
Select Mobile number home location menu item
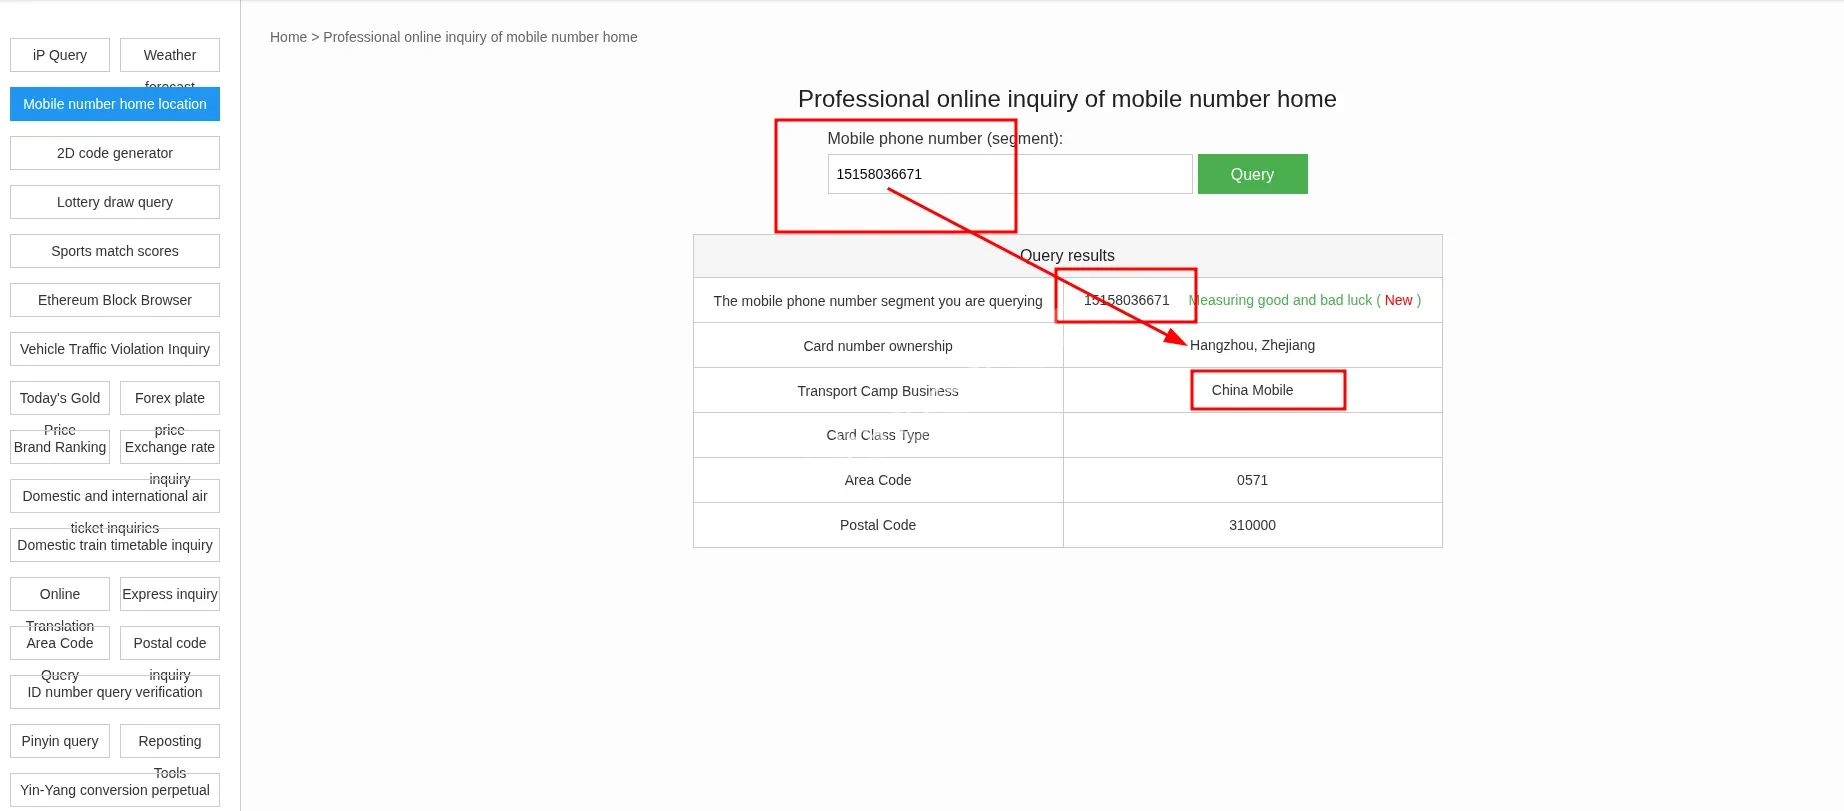[115, 104]
